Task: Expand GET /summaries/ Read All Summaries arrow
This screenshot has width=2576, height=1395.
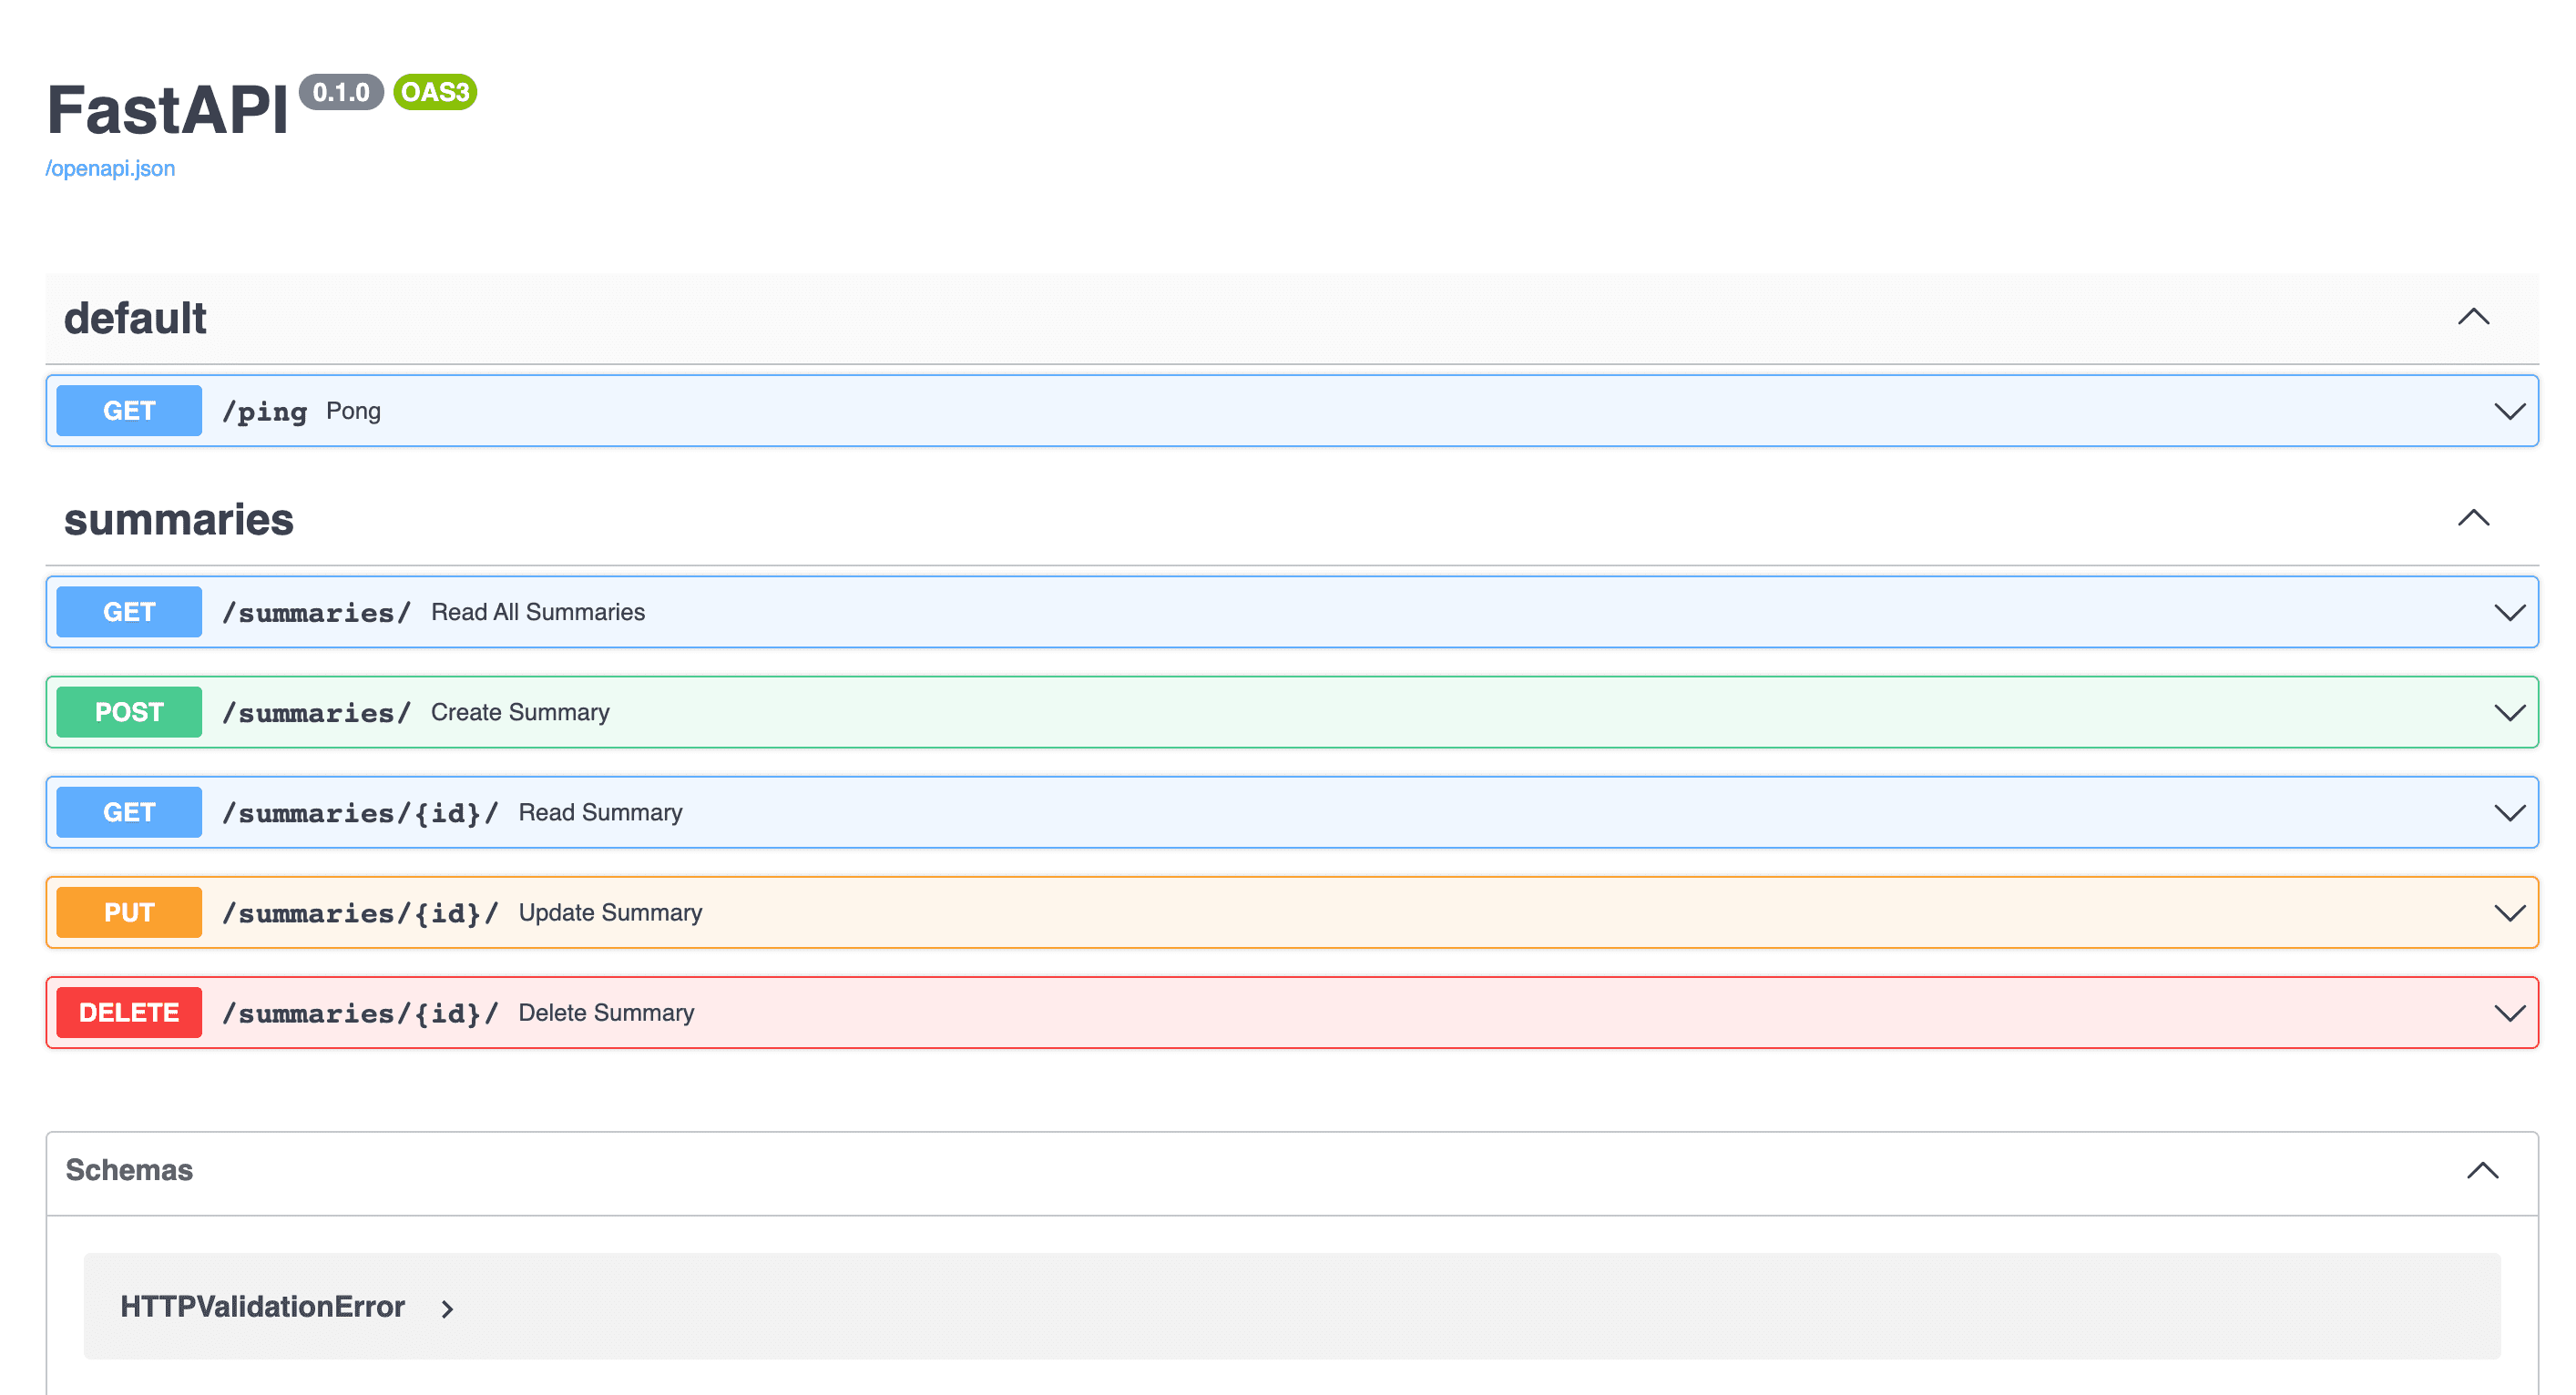Action: 2509,612
